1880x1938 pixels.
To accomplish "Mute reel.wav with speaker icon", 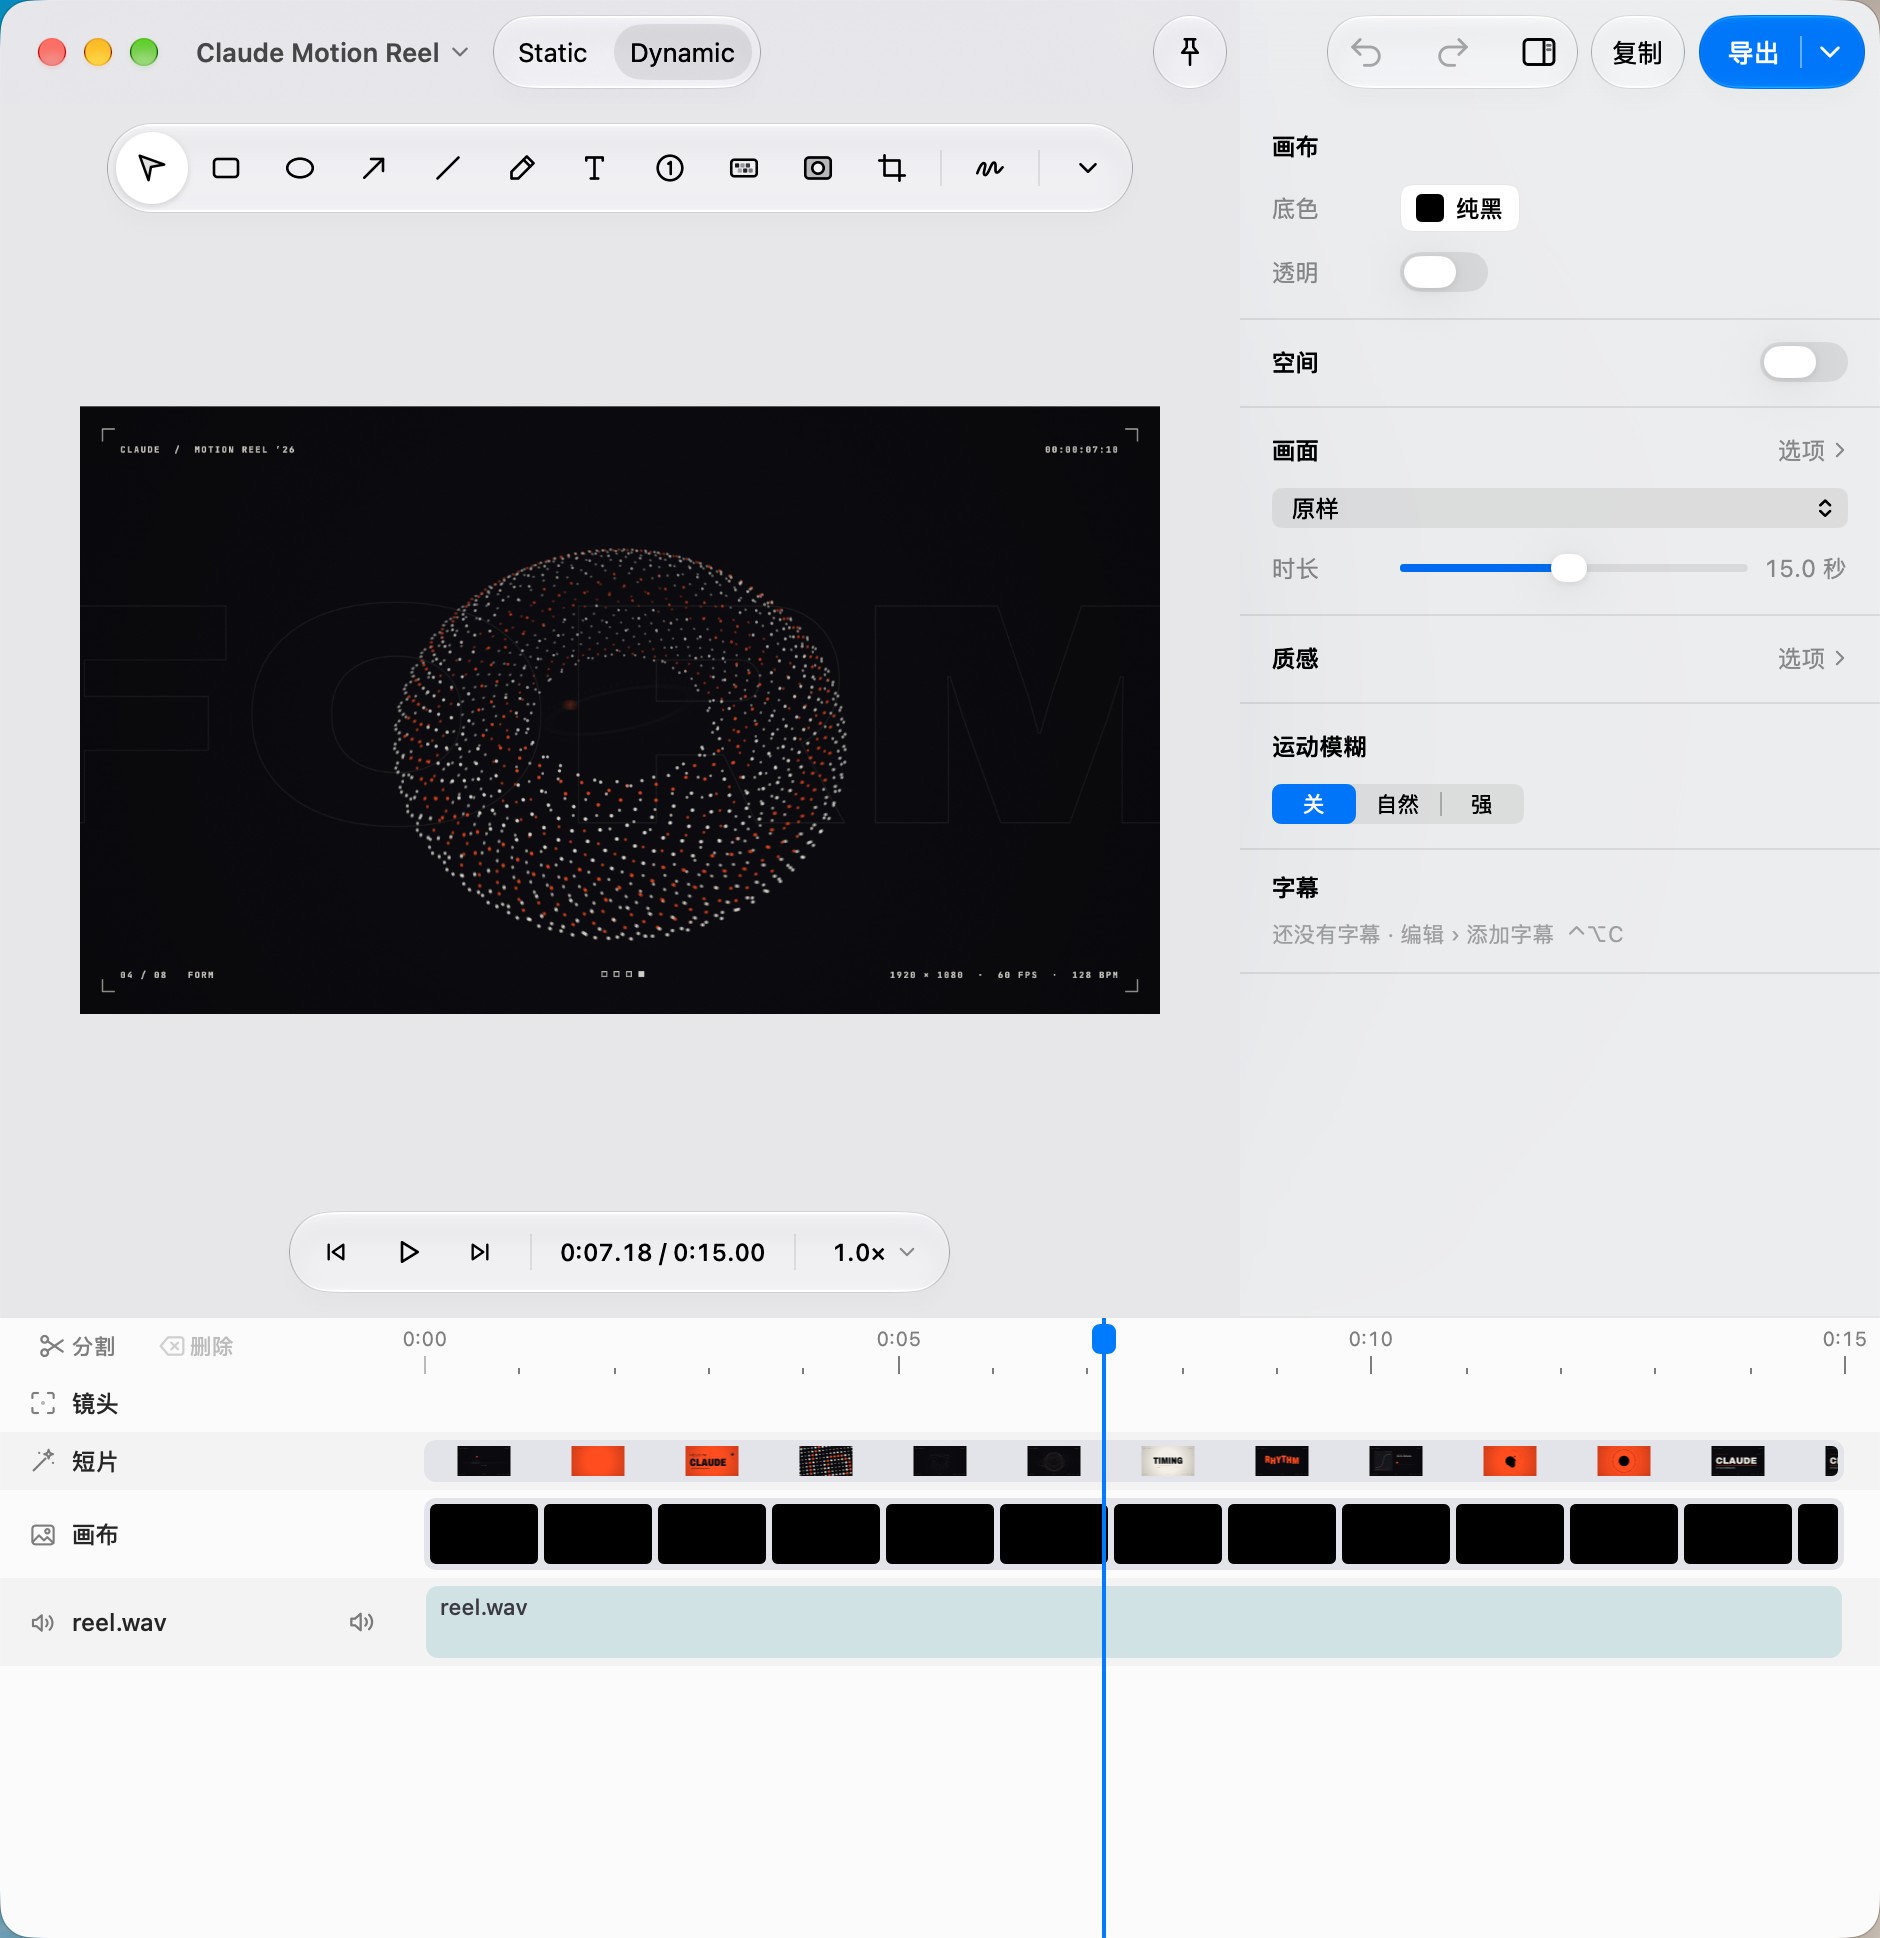I will 362,1622.
